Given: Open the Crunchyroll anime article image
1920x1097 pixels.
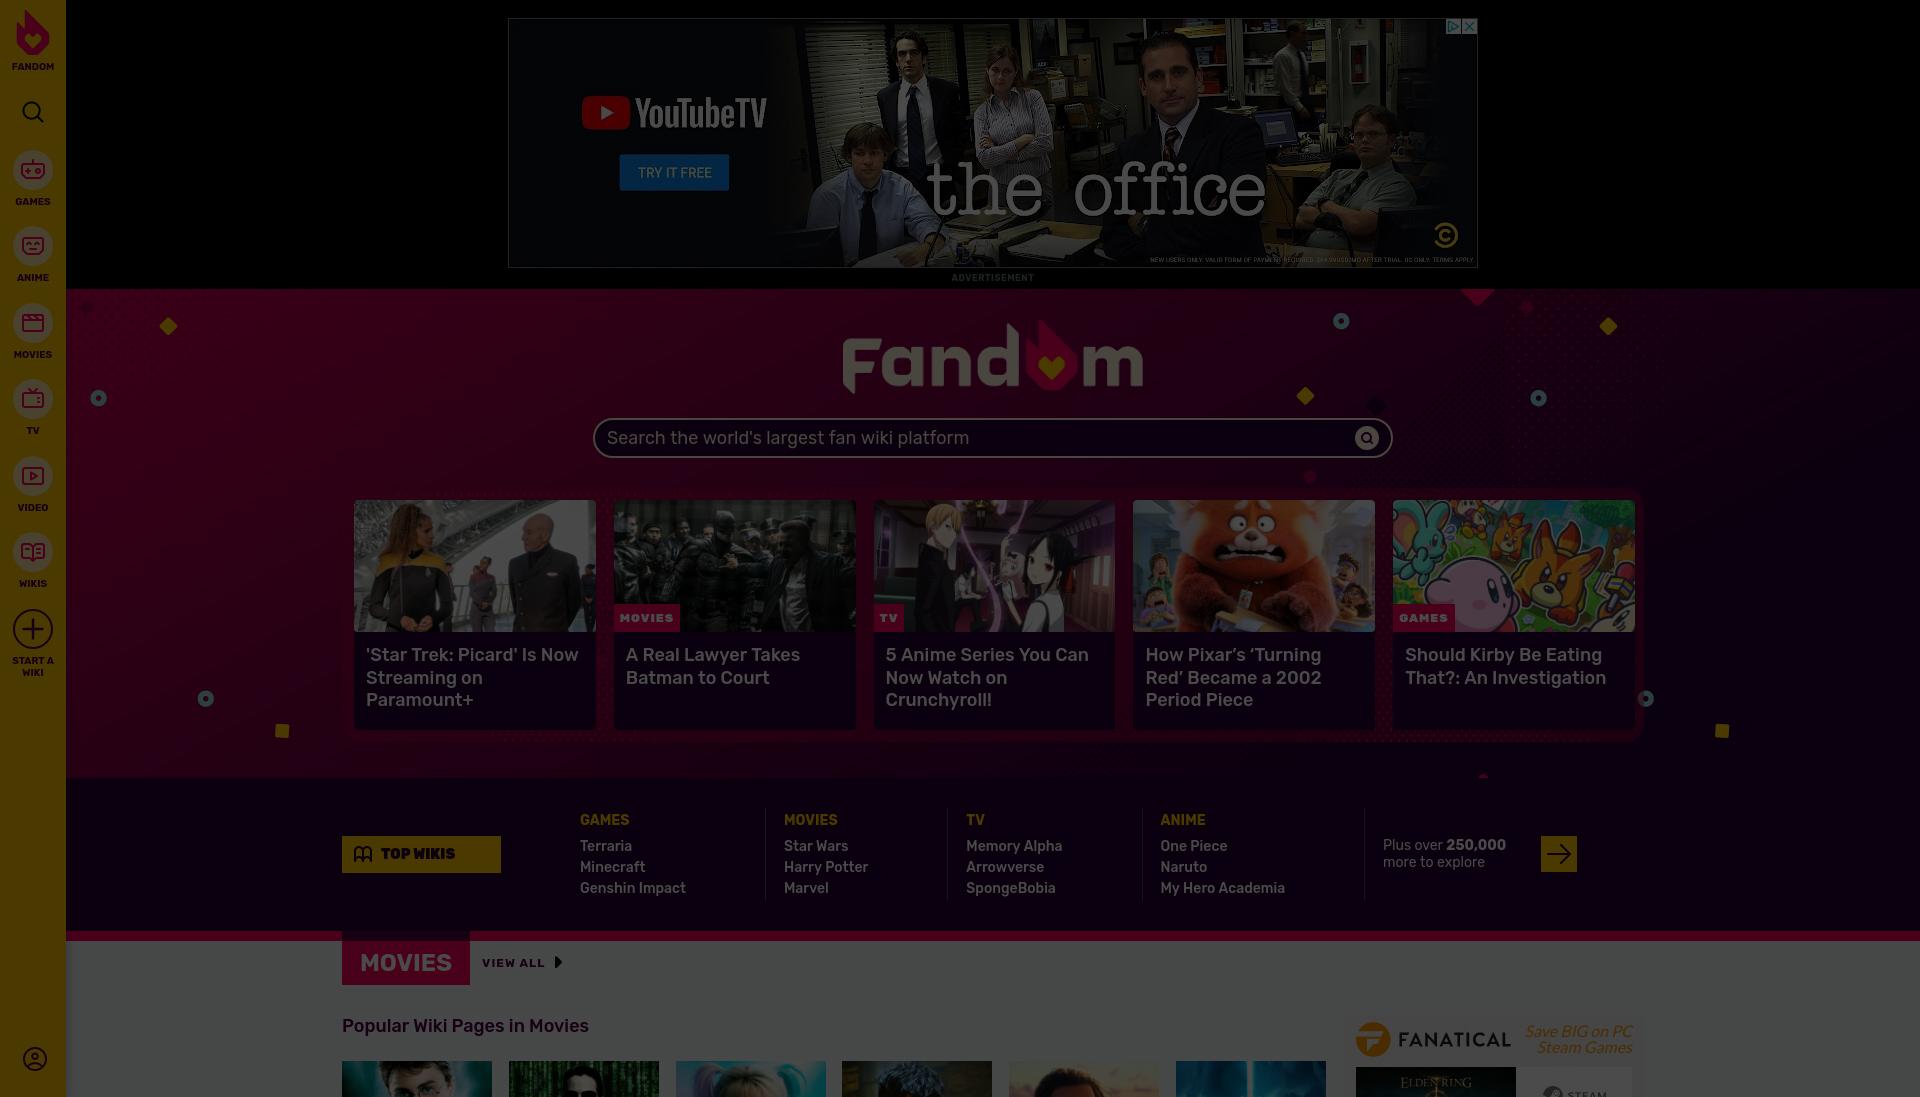Looking at the screenshot, I should click(994, 566).
